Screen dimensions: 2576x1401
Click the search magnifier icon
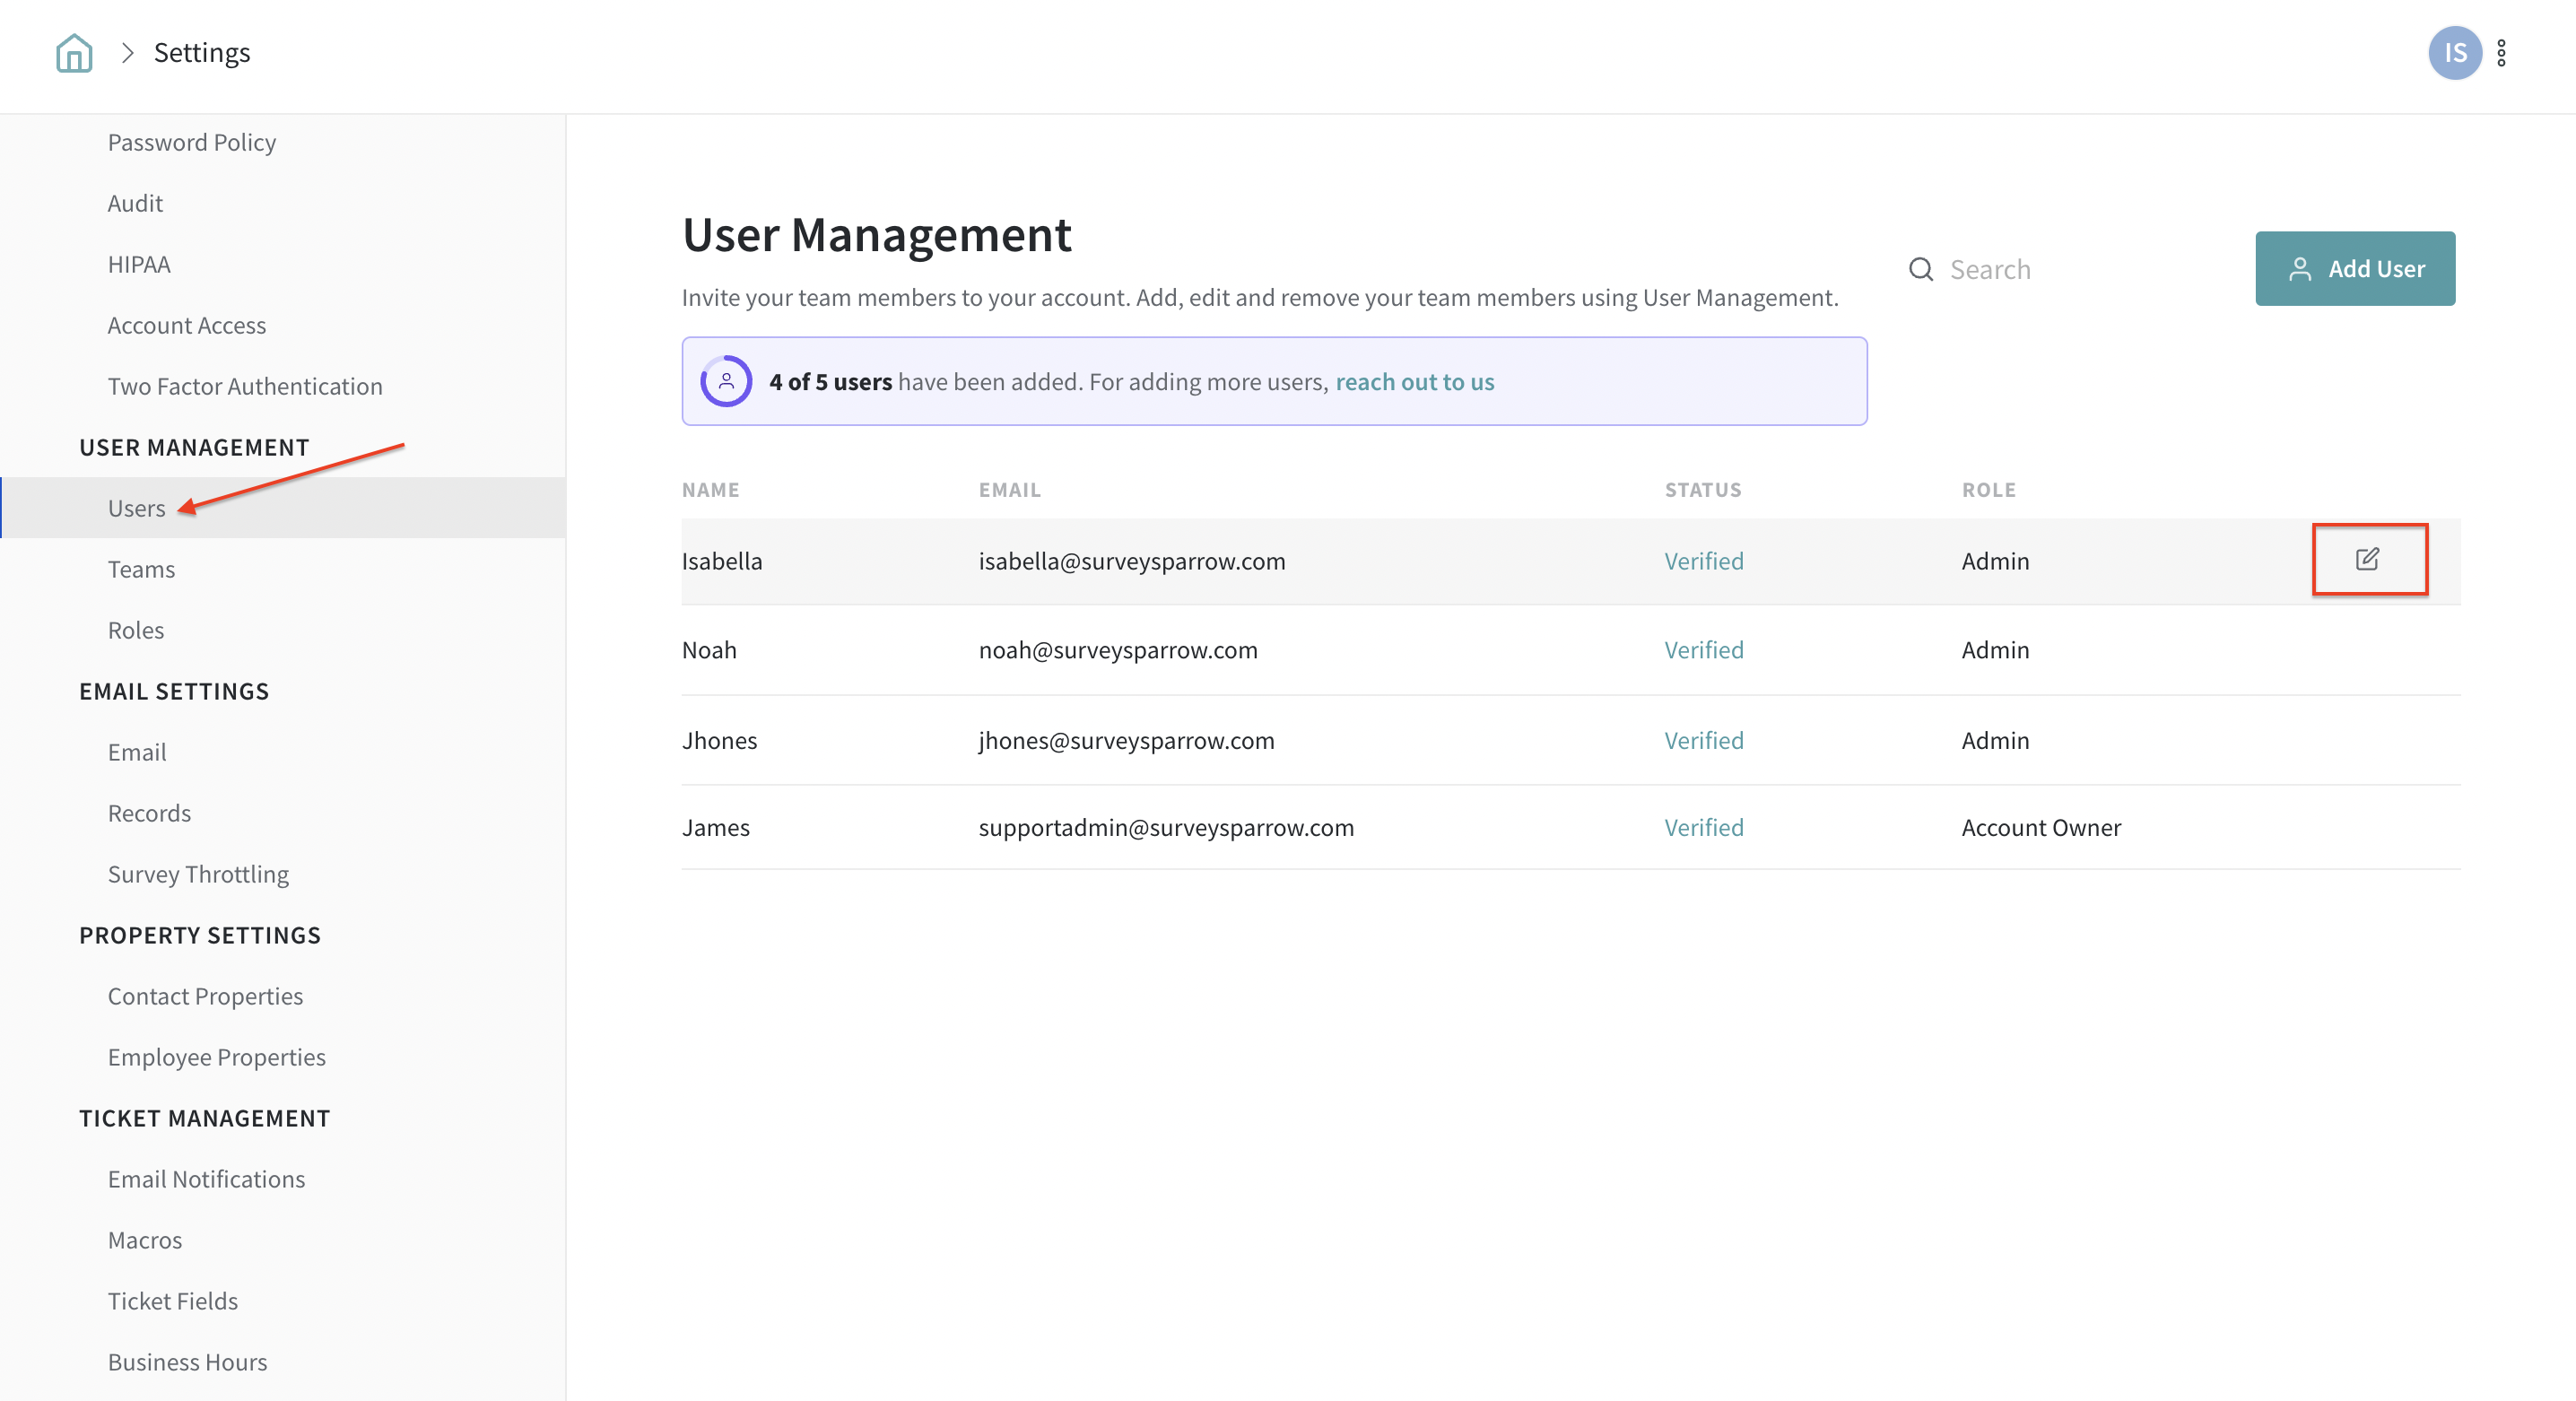pos(1920,269)
